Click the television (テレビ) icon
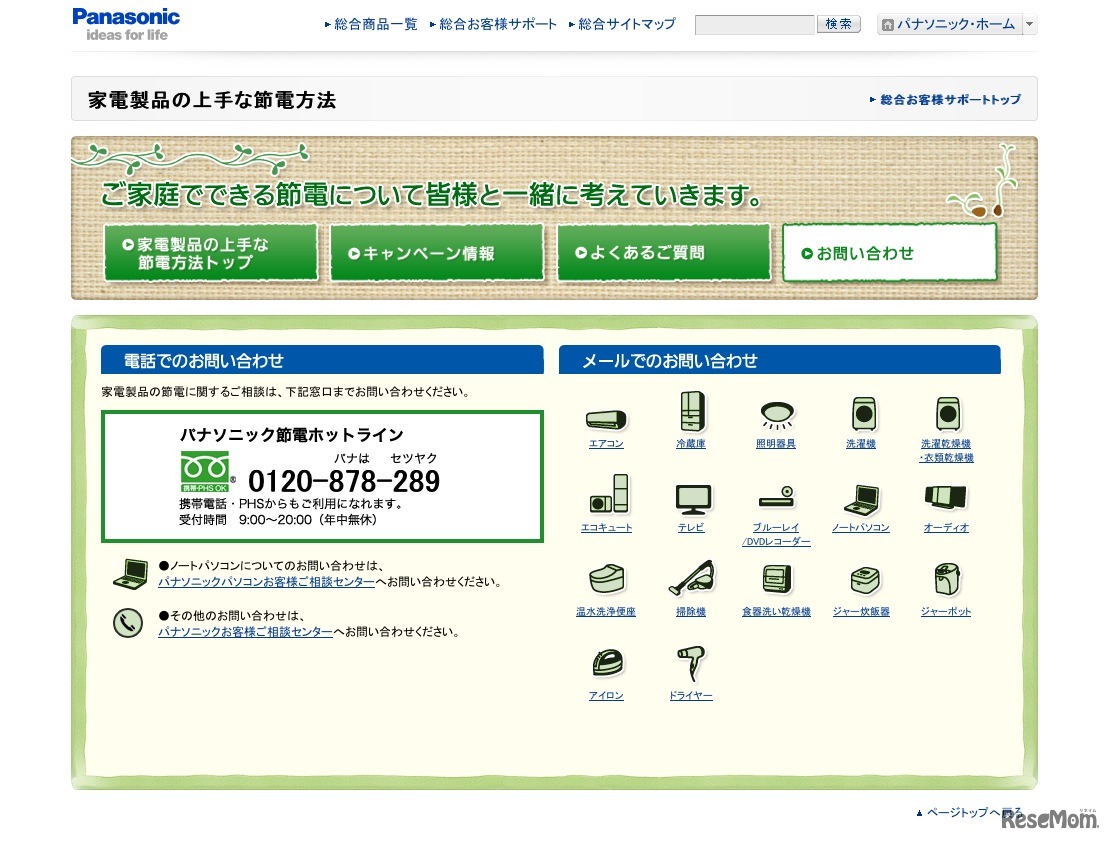This screenshot has height=842, width=1112. (691, 498)
